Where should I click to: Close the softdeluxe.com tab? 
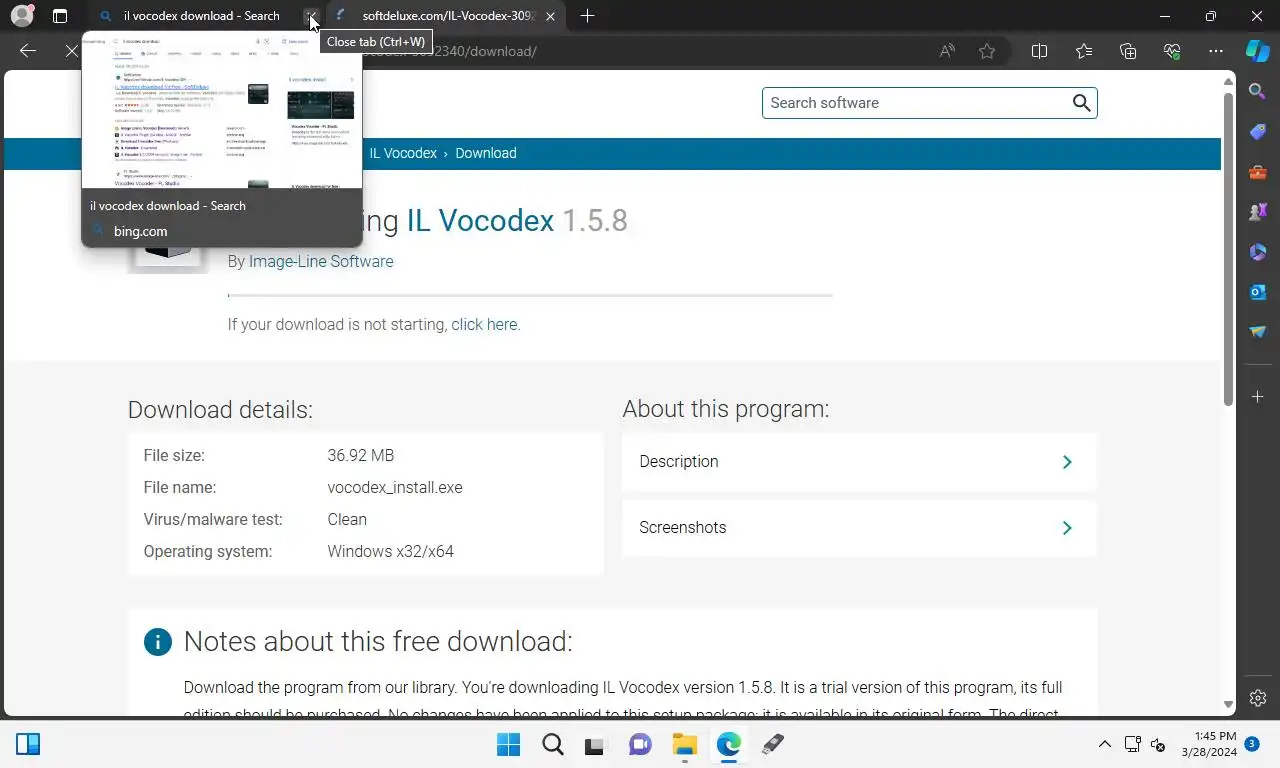[x=551, y=16]
